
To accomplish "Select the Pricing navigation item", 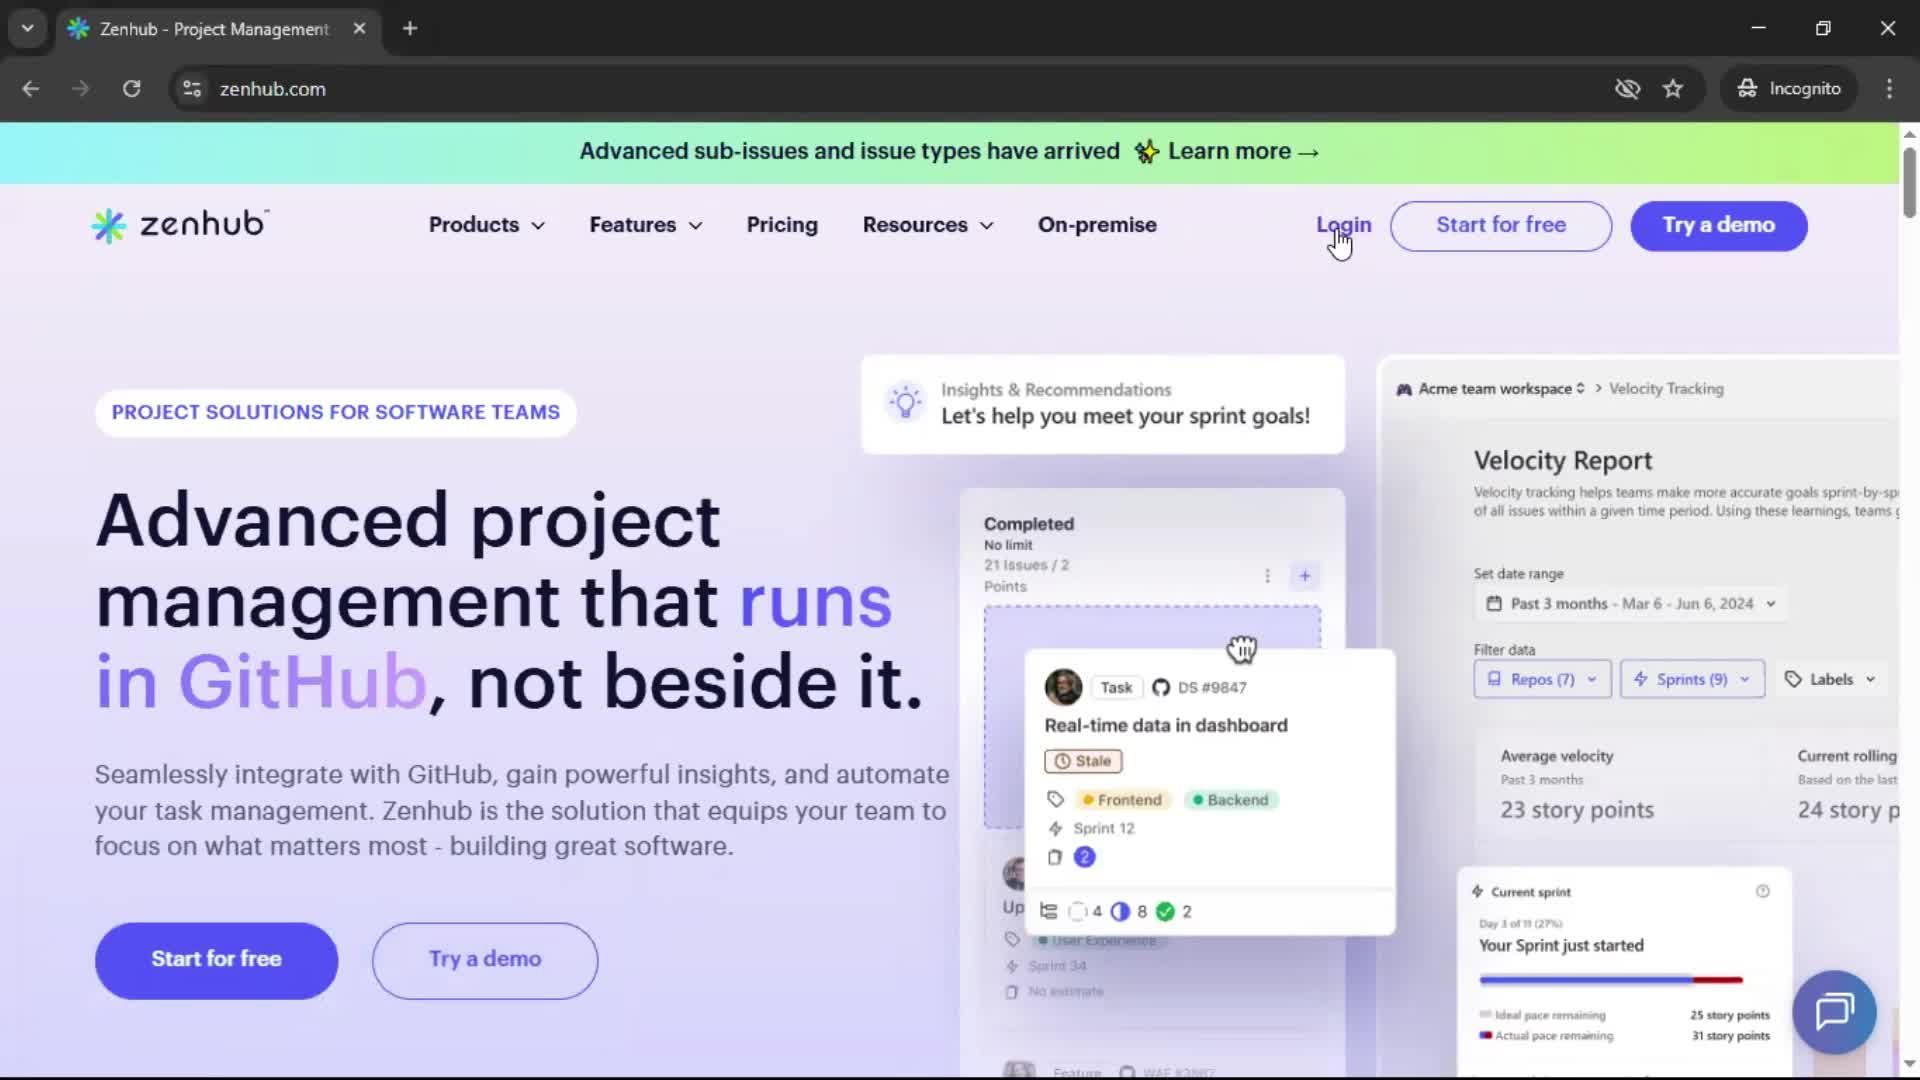I will click(x=782, y=225).
